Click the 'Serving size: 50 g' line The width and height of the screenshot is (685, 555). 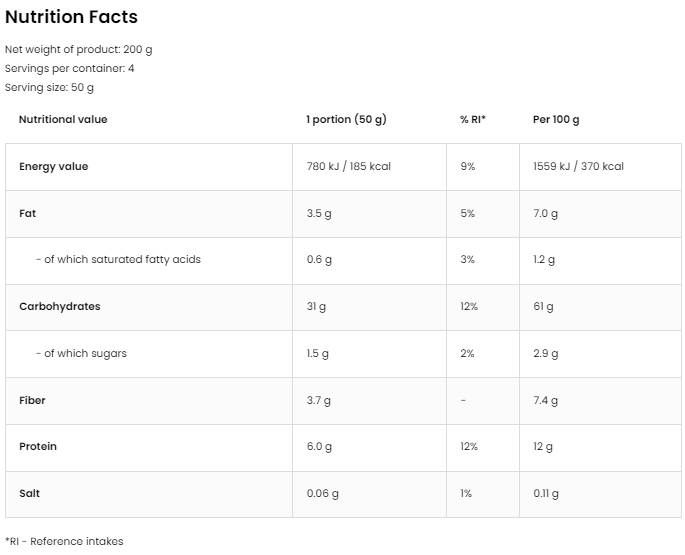(50, 87)
